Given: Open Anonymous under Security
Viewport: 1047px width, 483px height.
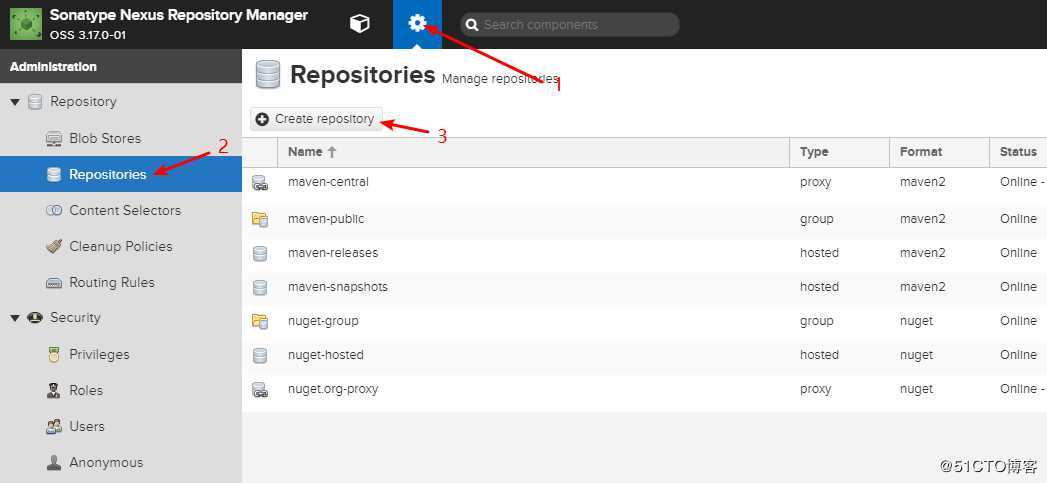Looking at the screenshot, I should tap(121, 463).
